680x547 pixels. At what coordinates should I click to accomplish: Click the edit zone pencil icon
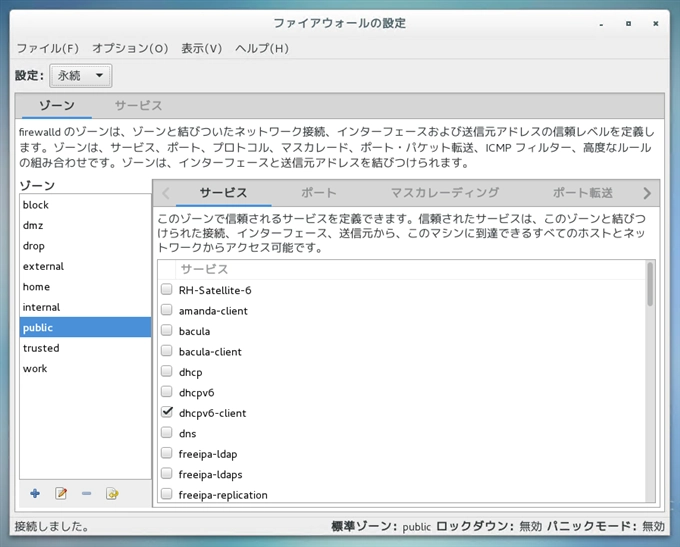pos(61,493)
